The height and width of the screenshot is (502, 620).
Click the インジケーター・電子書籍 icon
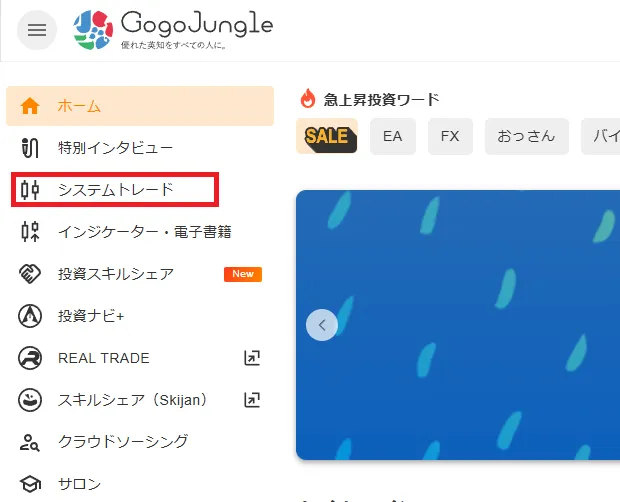click(x=30, y=232)
